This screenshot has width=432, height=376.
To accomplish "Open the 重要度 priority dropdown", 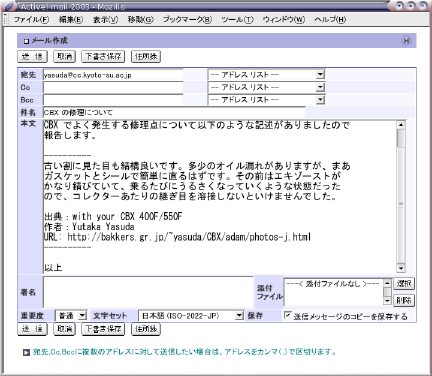I will (82, 315).
